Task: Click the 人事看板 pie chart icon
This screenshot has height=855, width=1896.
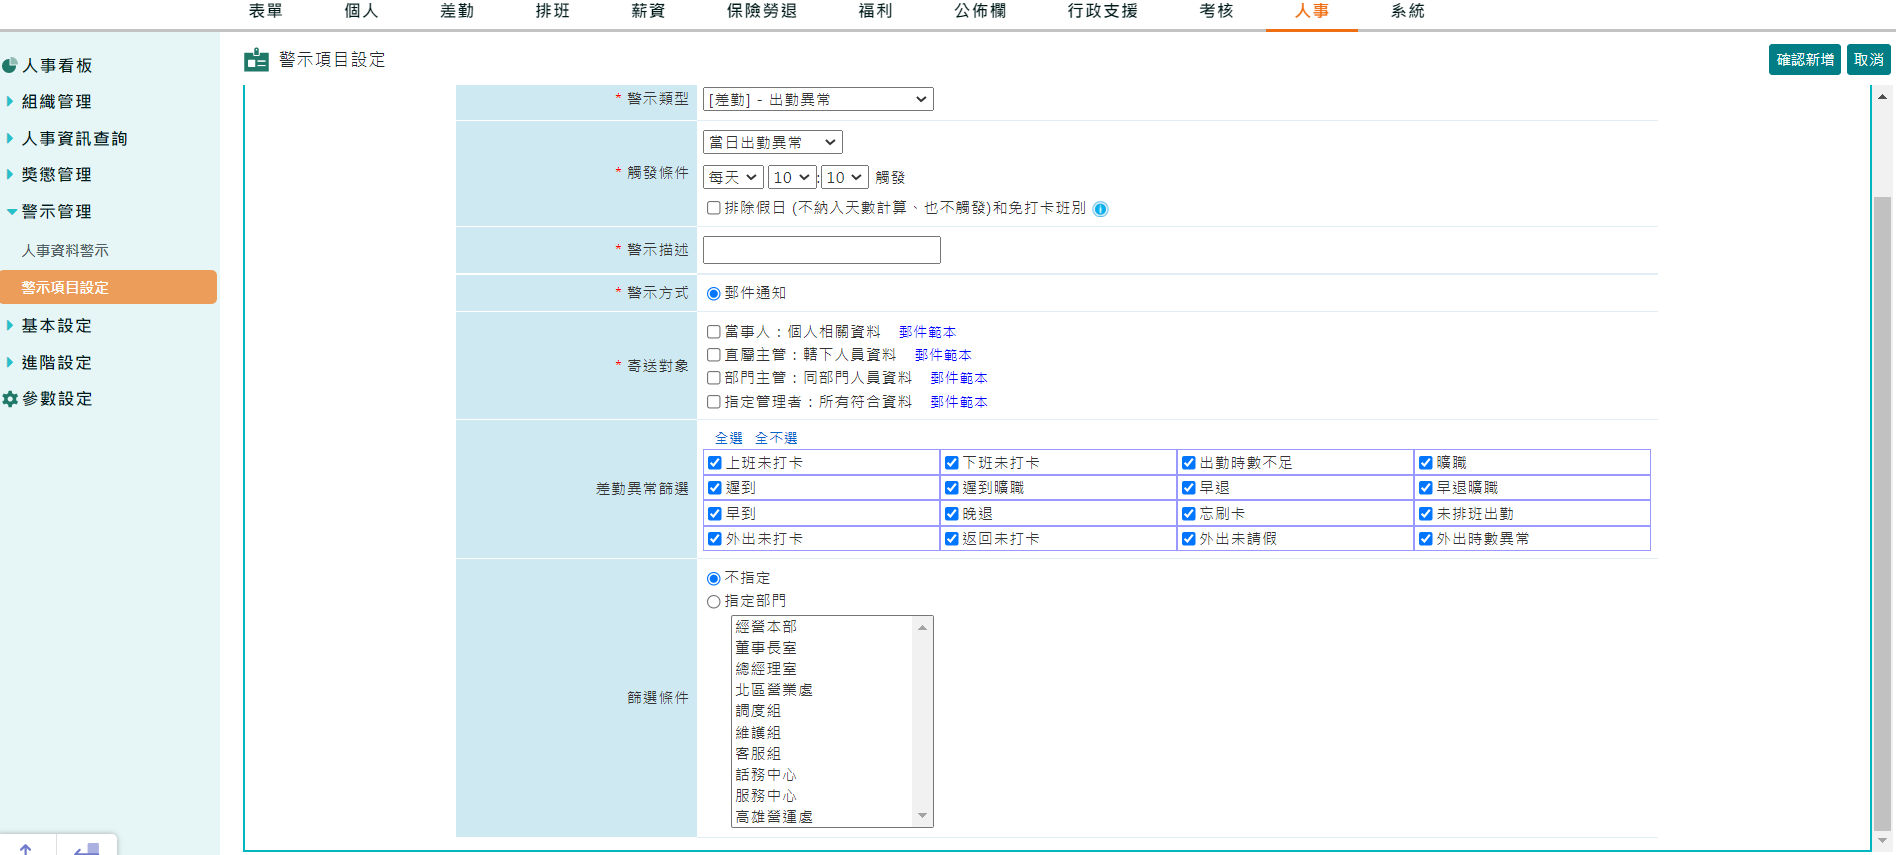Action: [10, 66]
